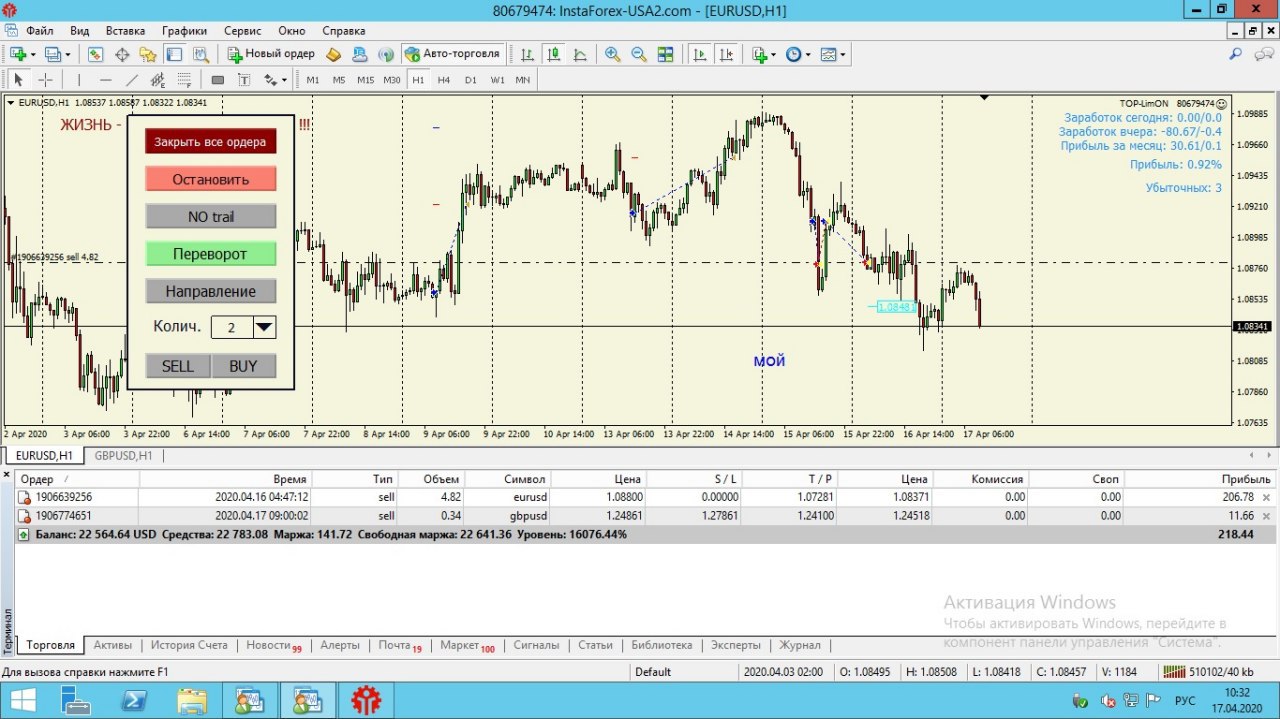Click the Остановить button
This screenshot has height=719, width=1280.
pos(210,179)
